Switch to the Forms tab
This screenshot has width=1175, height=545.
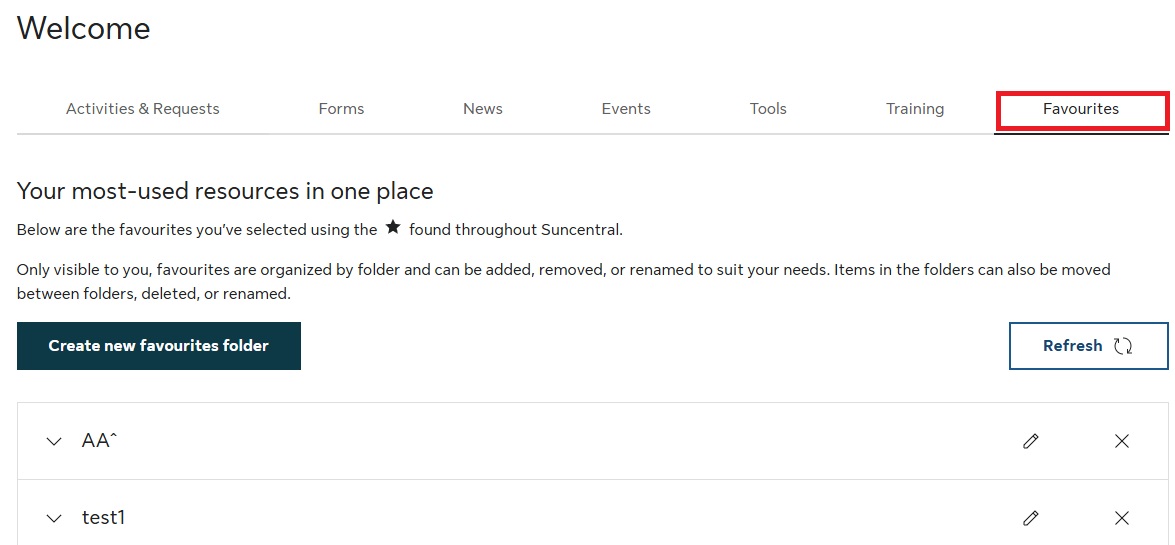click(341, 109)
